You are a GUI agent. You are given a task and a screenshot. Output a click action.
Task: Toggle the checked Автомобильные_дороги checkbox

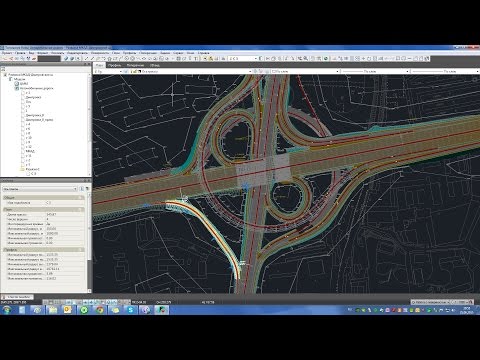click(17, 88)
